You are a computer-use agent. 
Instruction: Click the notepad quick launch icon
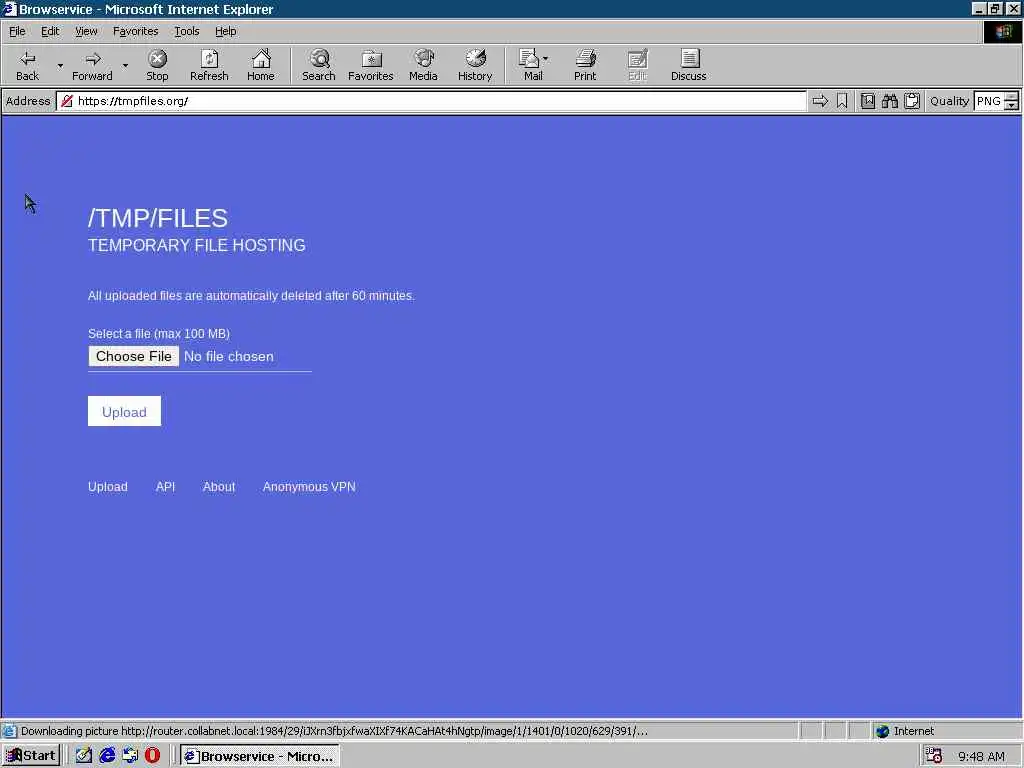click(x=84, y=756)
